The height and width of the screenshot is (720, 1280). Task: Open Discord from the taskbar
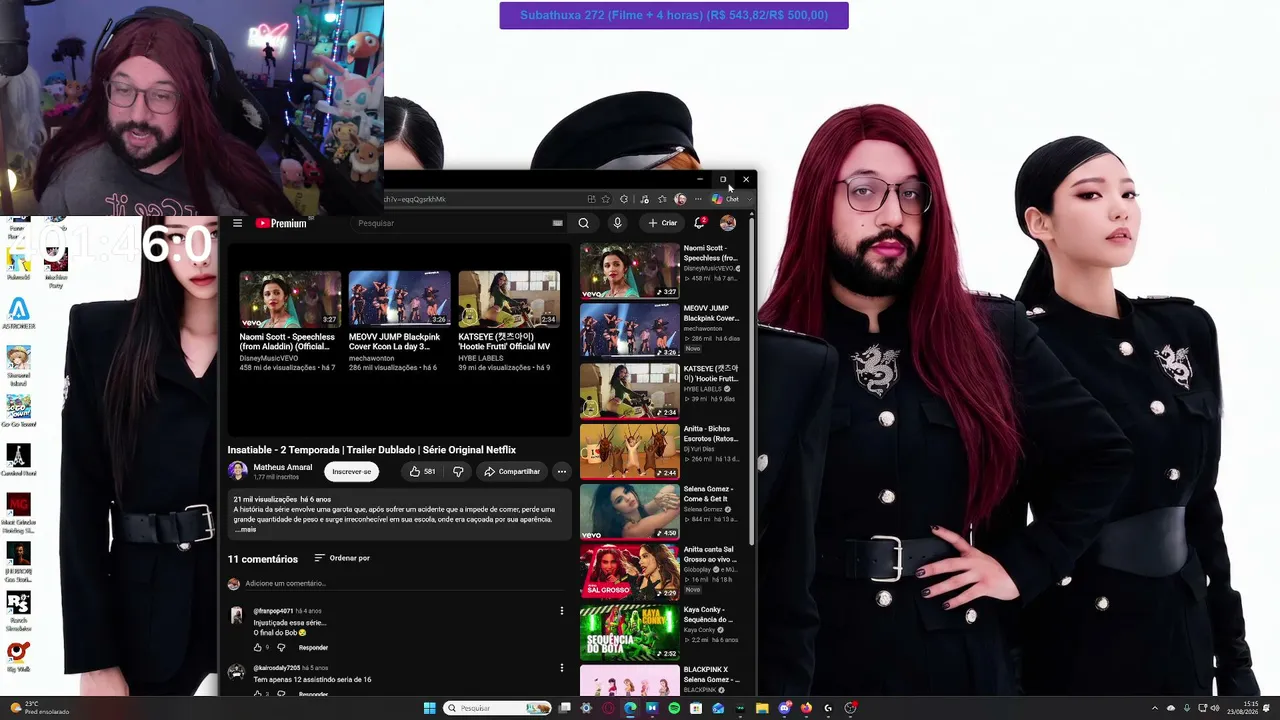[x=785, y=708]
